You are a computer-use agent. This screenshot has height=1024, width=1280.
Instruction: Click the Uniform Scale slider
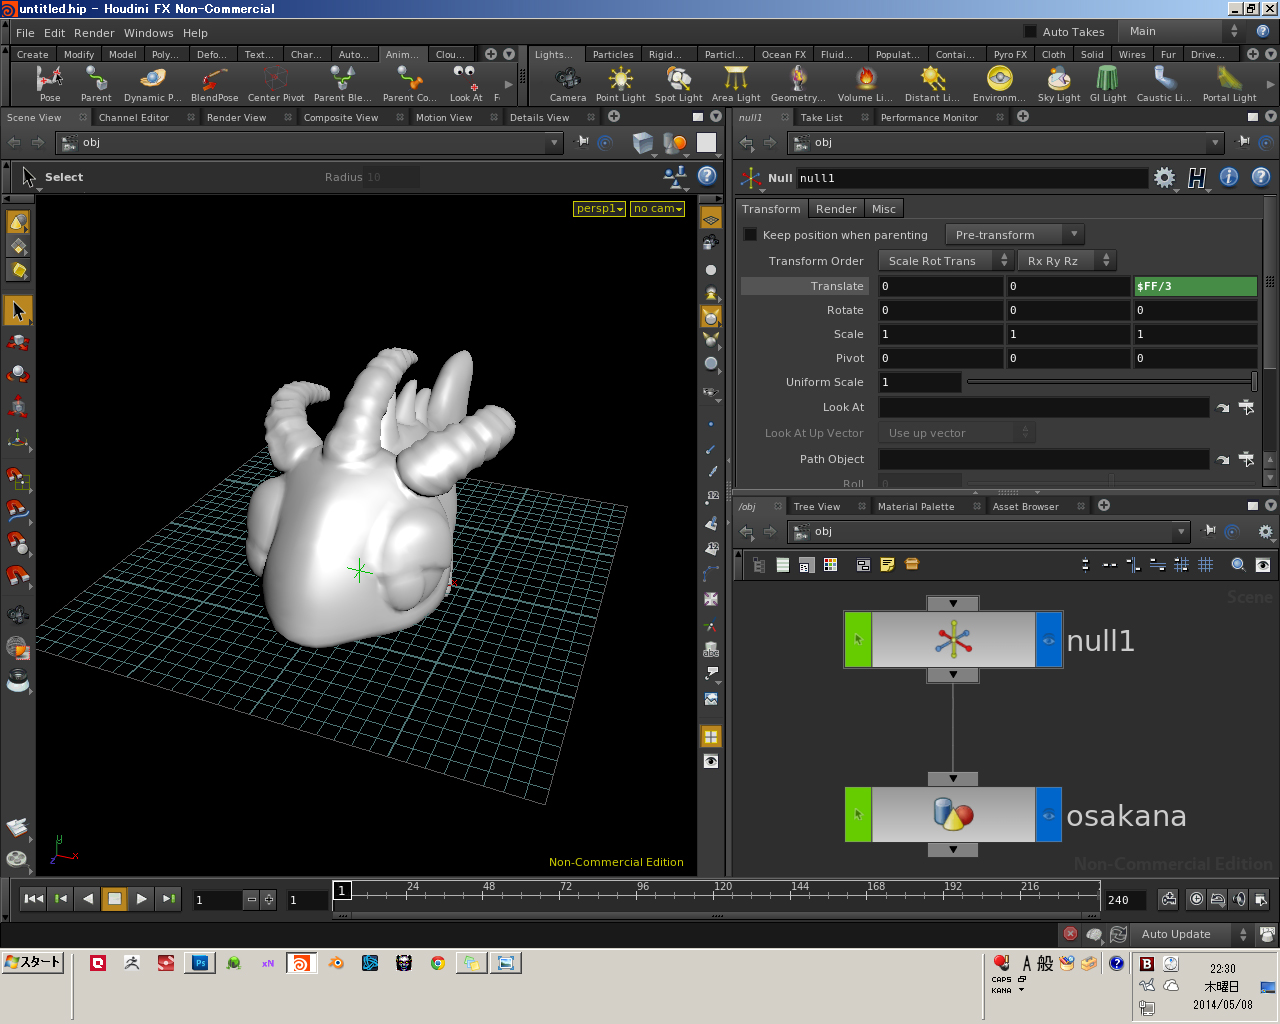click(1110, 382)
